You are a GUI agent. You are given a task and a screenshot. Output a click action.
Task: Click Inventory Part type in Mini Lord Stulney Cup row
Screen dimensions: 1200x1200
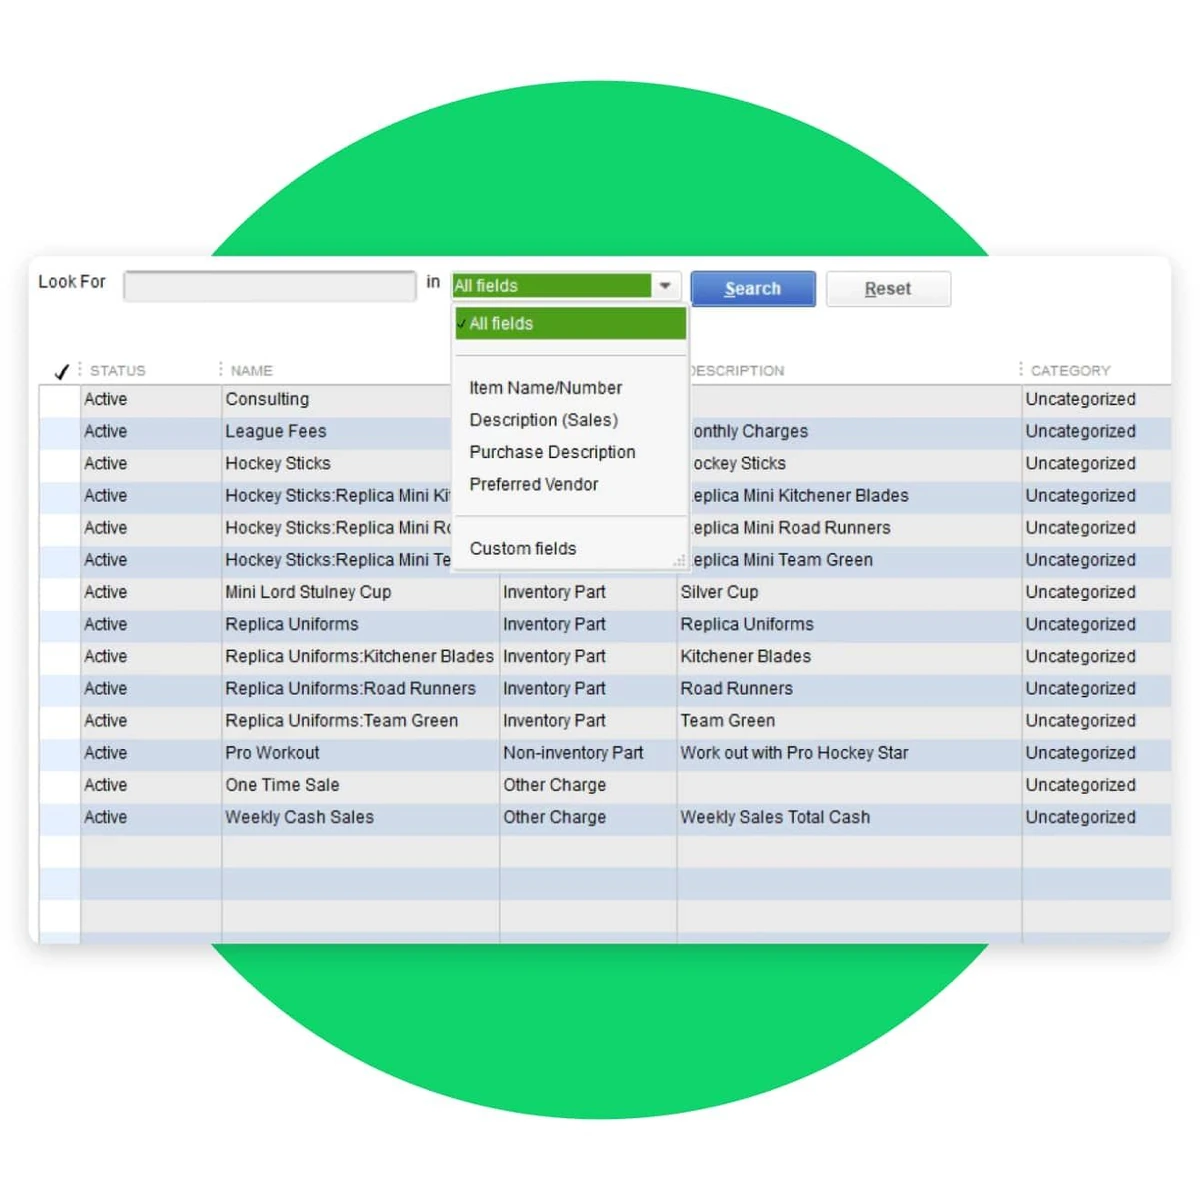pyautogui.click(x=554, y=592)
